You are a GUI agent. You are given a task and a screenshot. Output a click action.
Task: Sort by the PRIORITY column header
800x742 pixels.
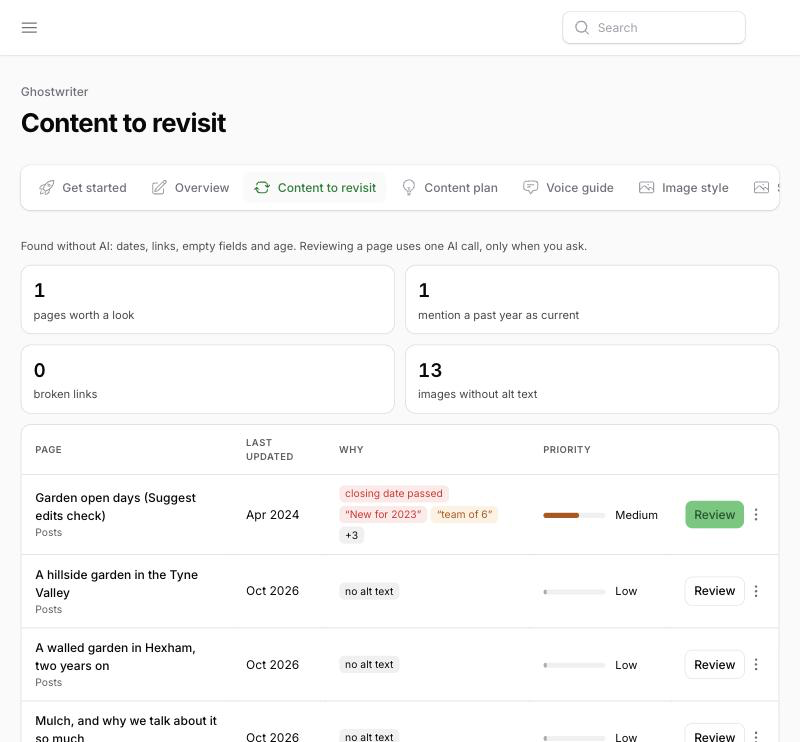click(567, 450)
